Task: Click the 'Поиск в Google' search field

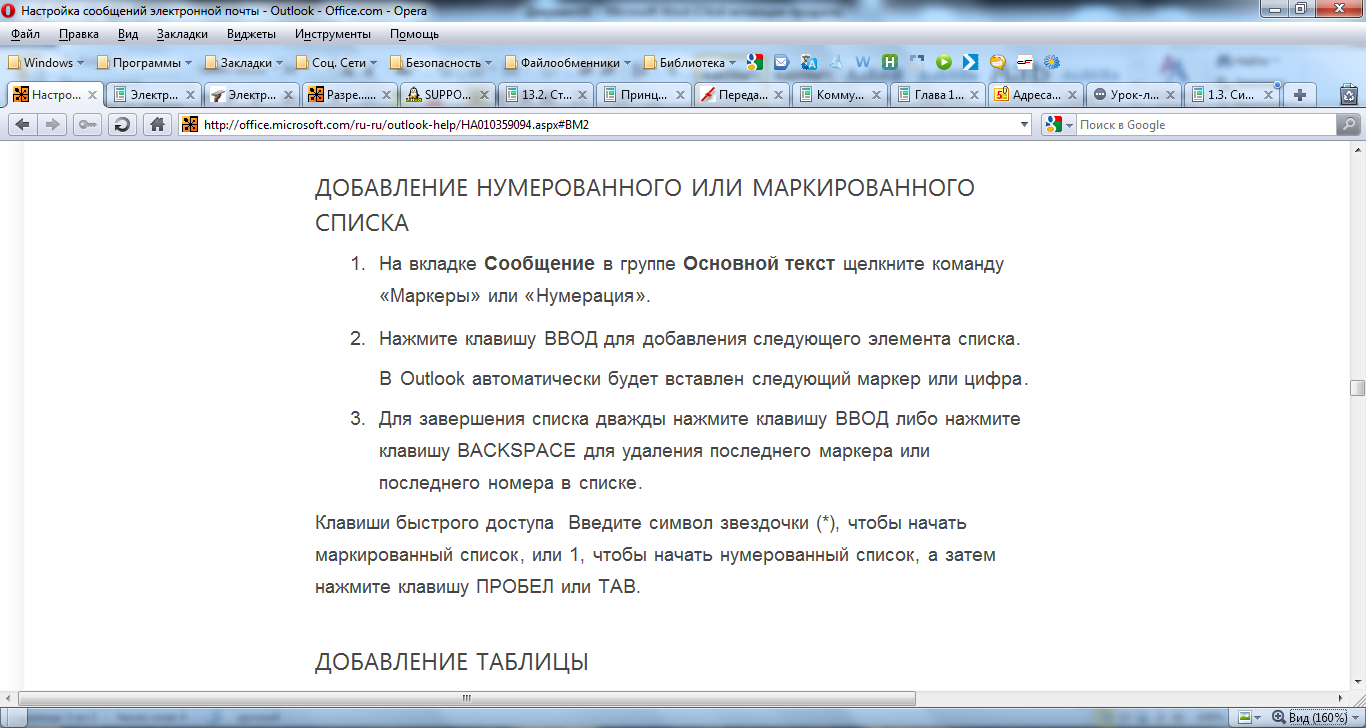Action: 1205,125
